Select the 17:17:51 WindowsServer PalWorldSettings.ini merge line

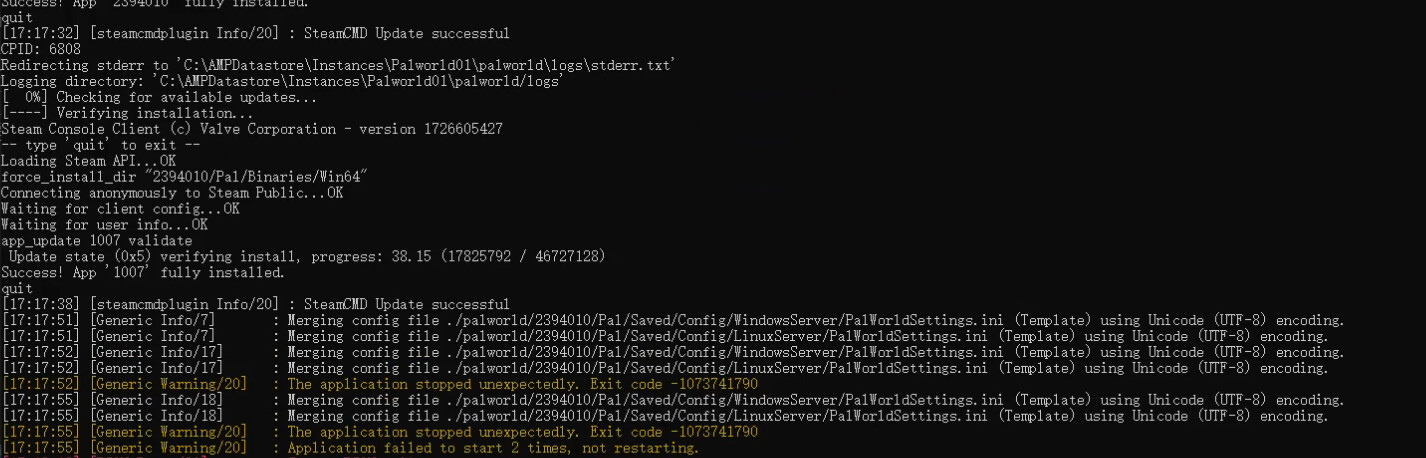tap(672, 320)
